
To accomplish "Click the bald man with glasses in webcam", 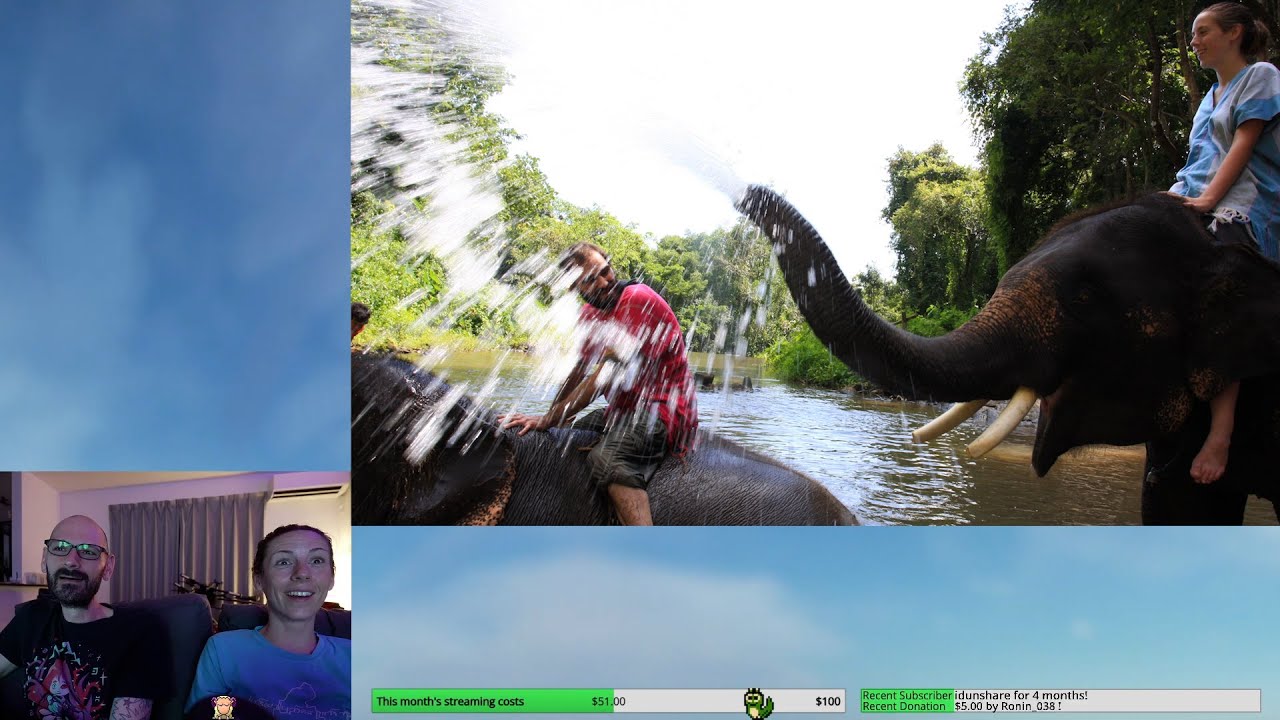I will pyautogui.click(x=74, y=560).
